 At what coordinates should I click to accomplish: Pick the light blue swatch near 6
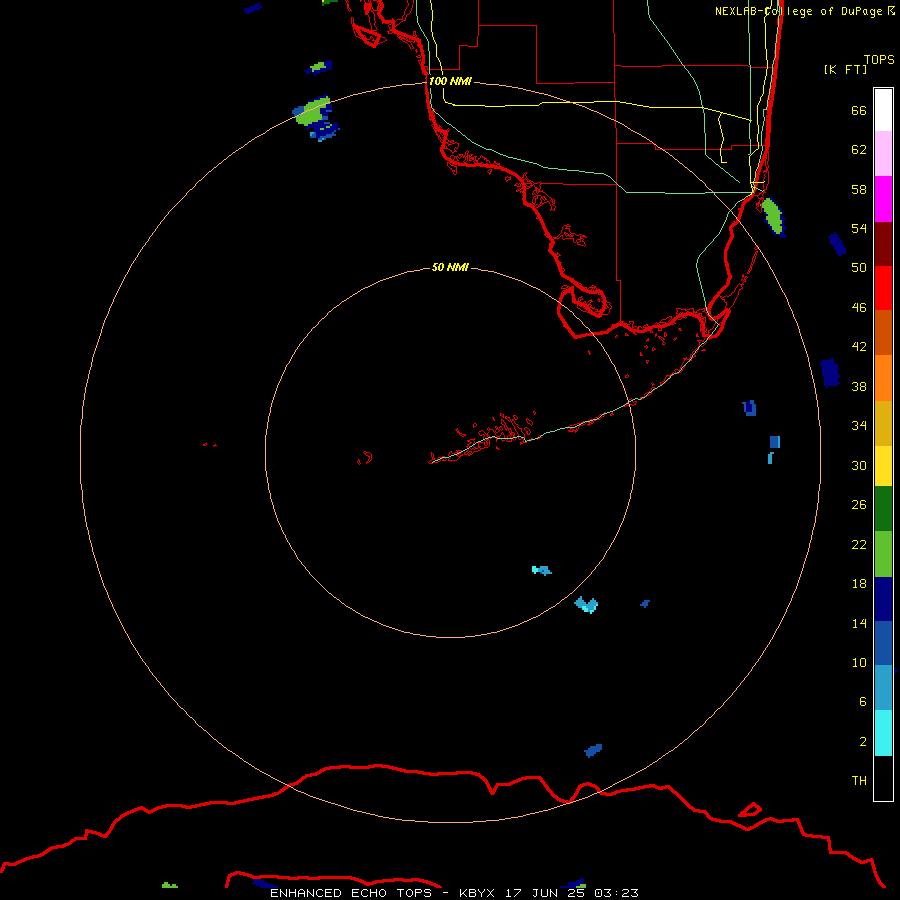click(883, 688)
